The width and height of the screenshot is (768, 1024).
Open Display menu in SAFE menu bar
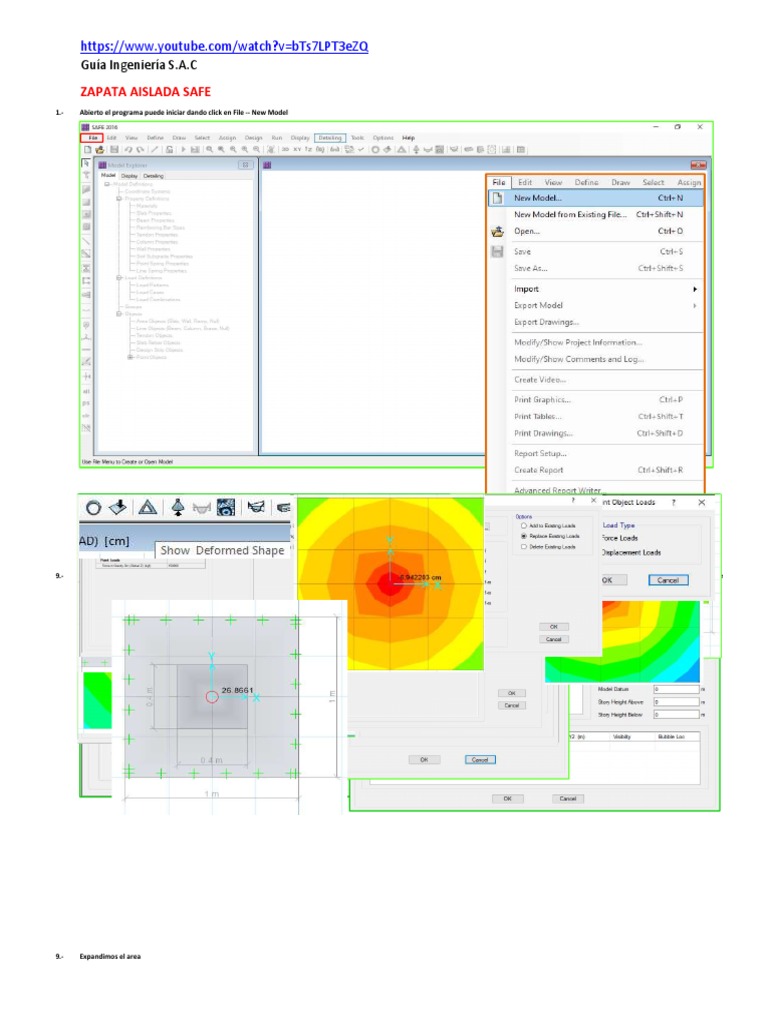(x=300, y=138)
